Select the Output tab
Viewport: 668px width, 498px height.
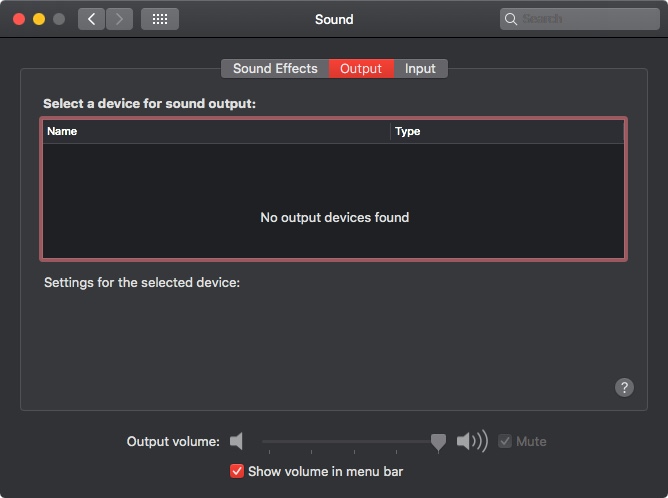tap(361, 69)
